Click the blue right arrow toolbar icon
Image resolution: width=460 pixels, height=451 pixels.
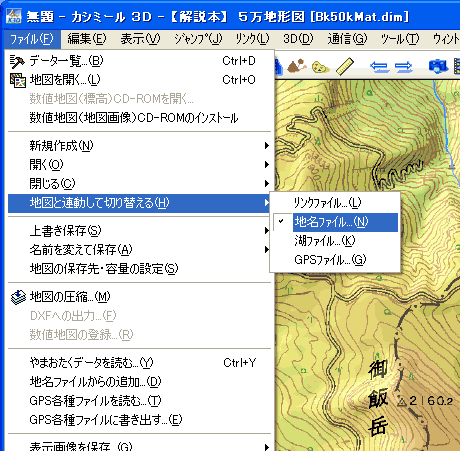pos(404,67)
